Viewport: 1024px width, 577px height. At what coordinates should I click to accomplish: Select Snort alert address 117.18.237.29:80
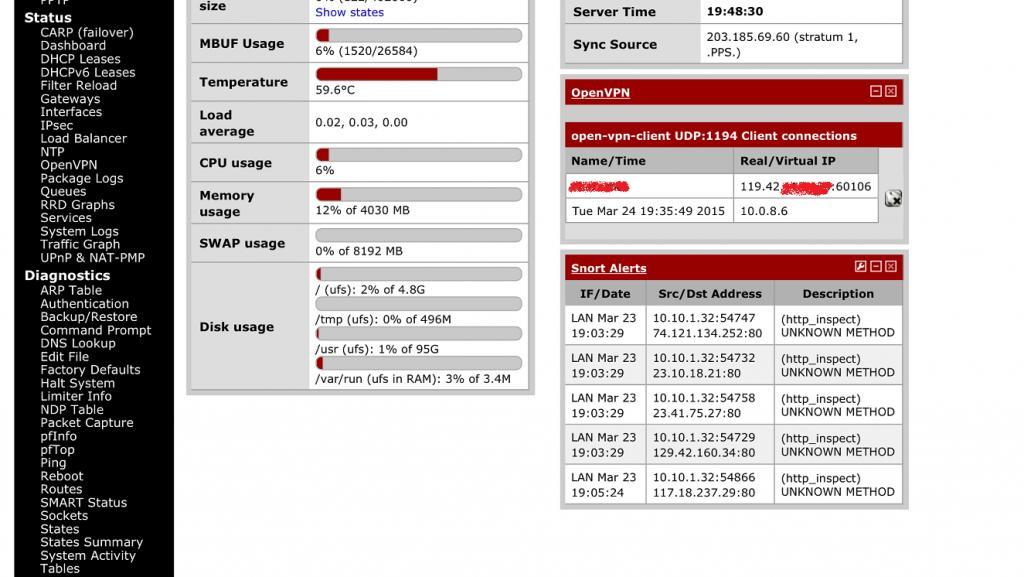[704, 493]
